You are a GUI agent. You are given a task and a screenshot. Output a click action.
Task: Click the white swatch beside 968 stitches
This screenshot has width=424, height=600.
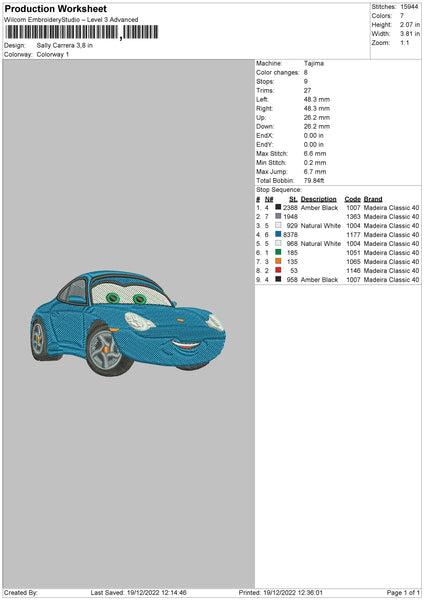(278, 243)
